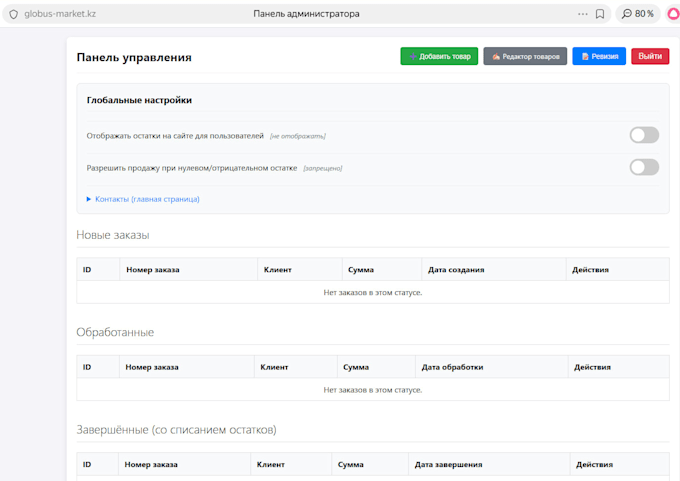
Task: Bookmark this page with the bookmark icon
Action: coord(600,14)
